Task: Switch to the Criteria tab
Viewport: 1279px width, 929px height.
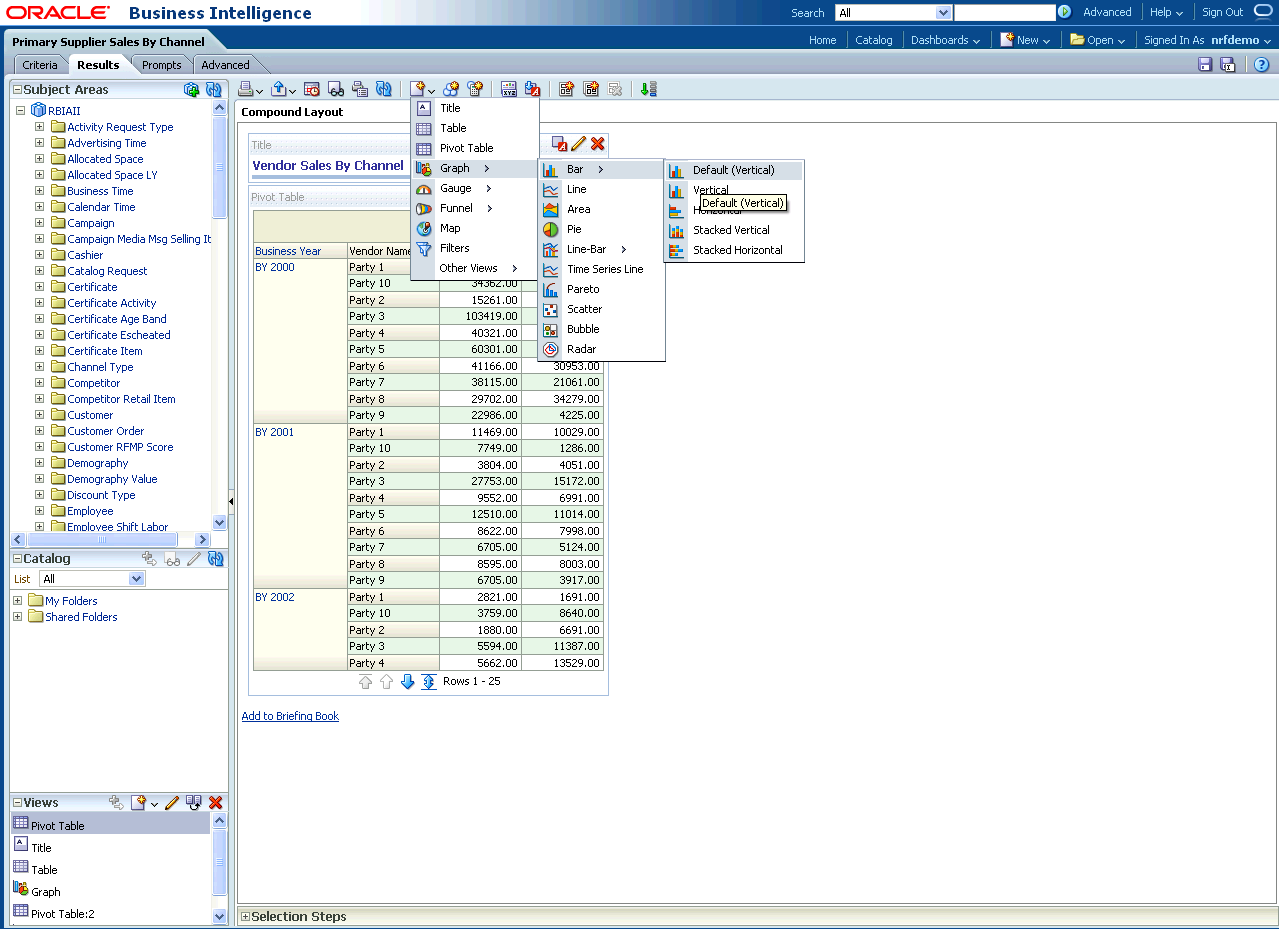Action: (x=41, y=65)
